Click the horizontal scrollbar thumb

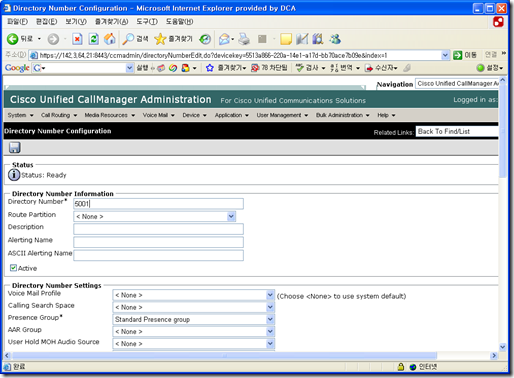224,356
